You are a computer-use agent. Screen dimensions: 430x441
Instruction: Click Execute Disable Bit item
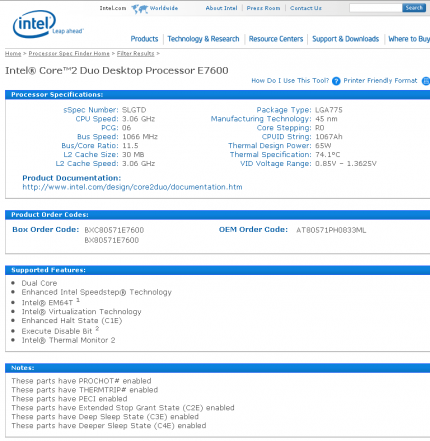pyautogui.click(x=60, y=331)
